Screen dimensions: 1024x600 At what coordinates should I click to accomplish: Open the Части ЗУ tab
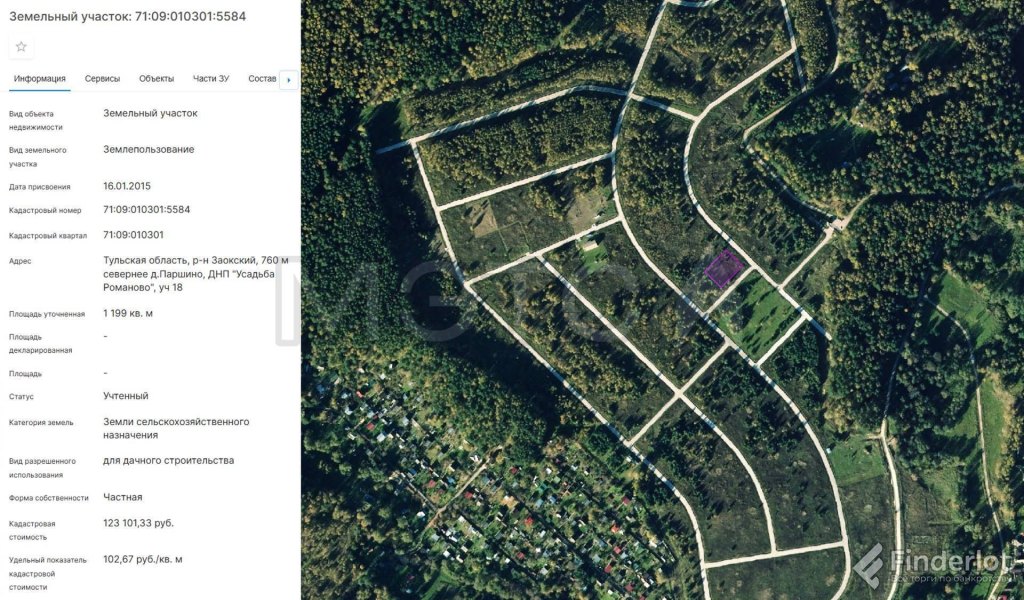coord(211,79)
